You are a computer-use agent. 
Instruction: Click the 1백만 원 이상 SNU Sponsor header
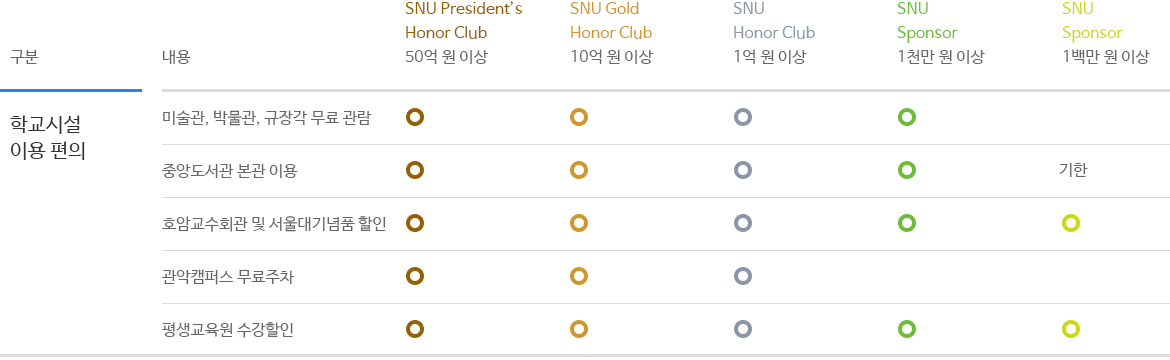(1105, 33)
